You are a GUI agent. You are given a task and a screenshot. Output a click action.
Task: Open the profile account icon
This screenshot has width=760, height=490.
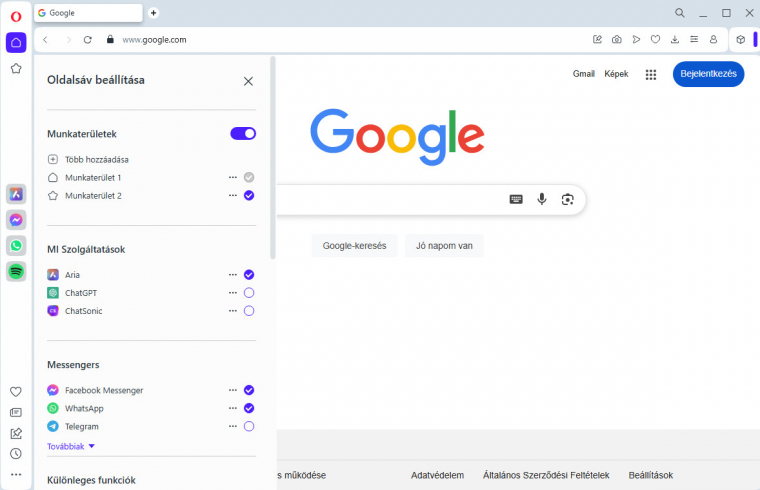(x=713, y=40)
